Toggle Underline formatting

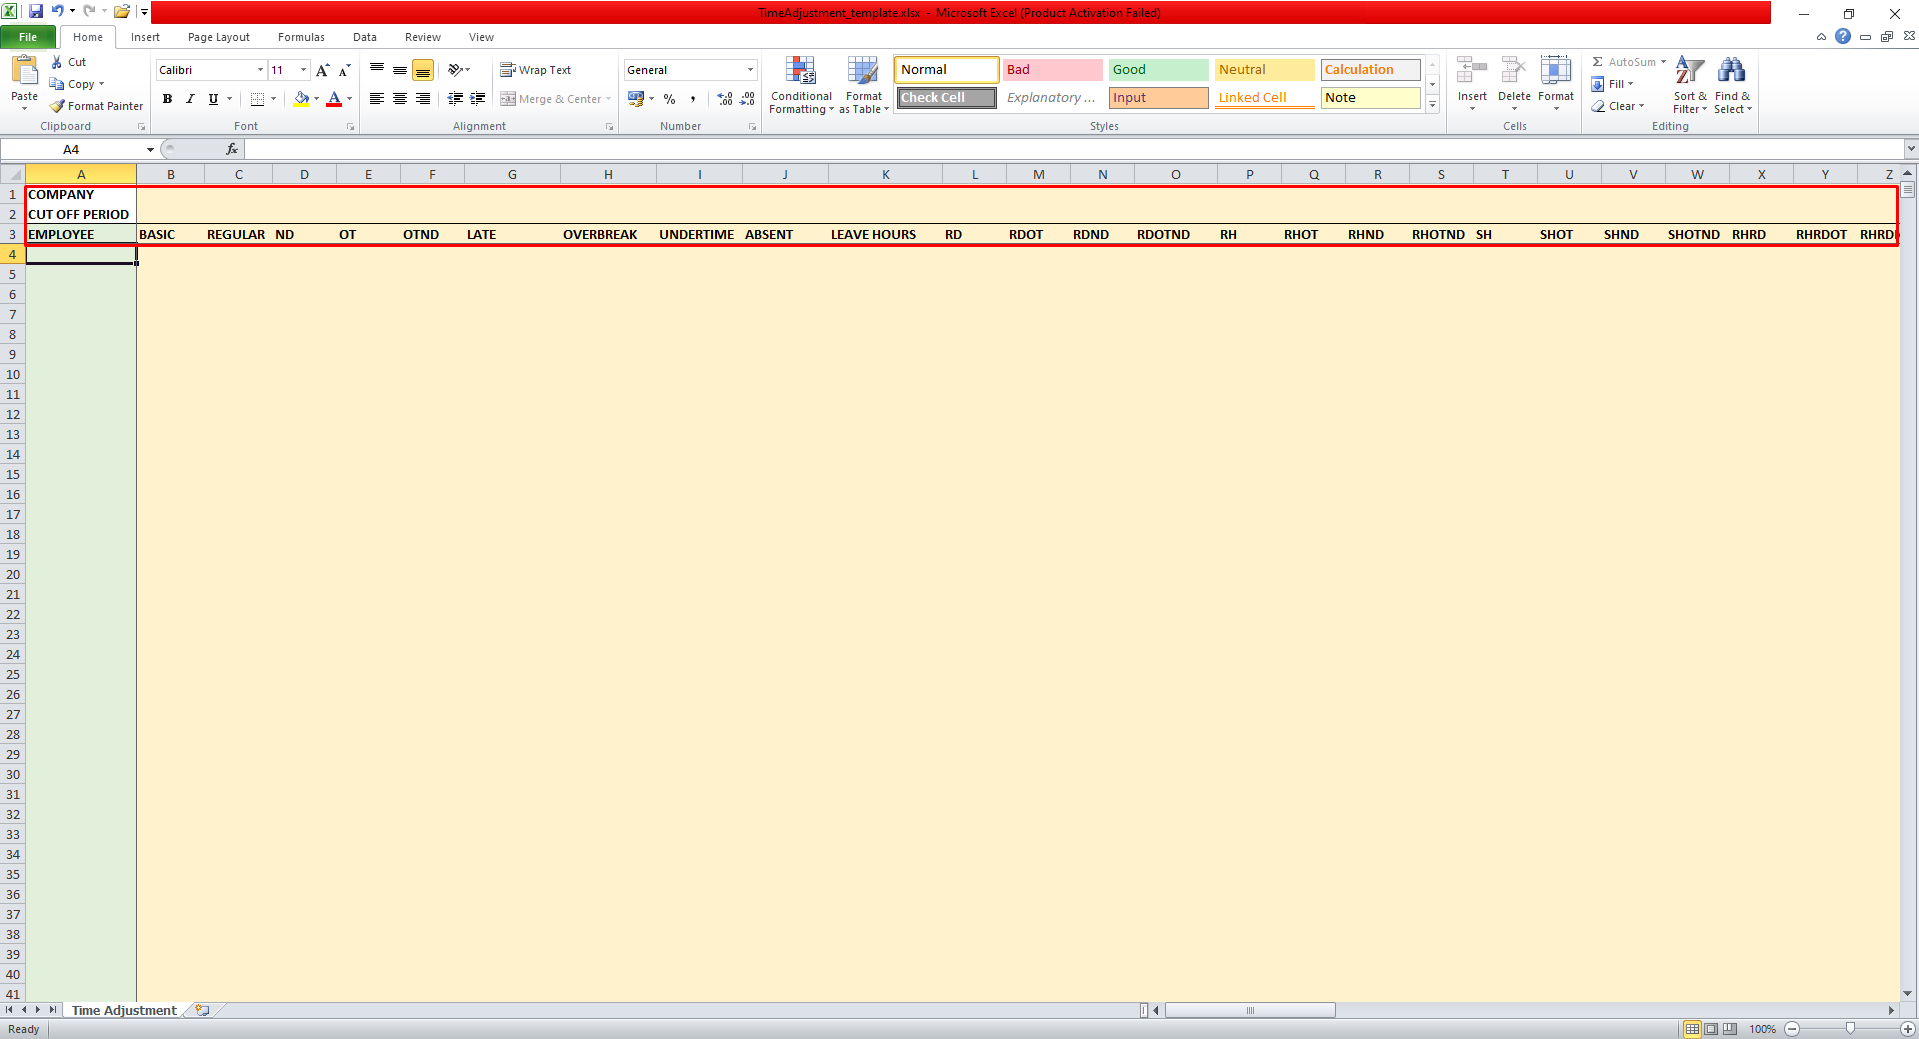tap(213, 99)
